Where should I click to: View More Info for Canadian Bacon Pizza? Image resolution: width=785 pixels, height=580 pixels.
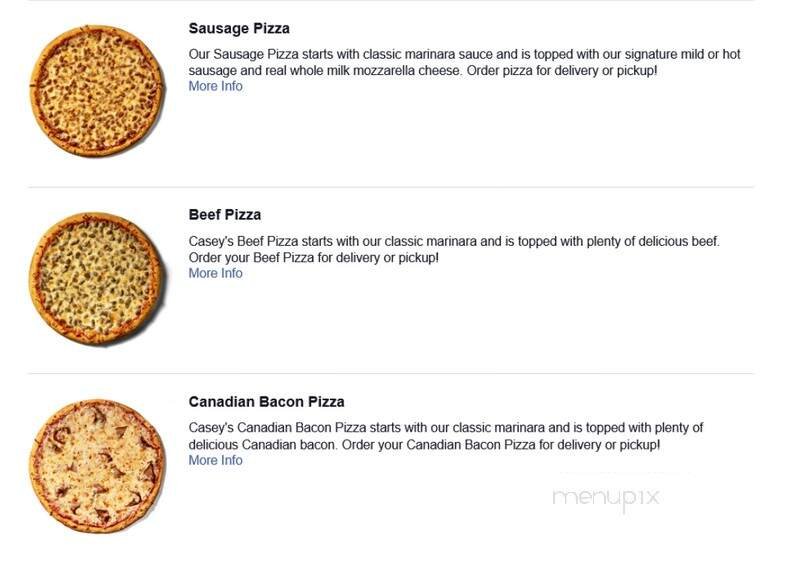pos(215,461)
